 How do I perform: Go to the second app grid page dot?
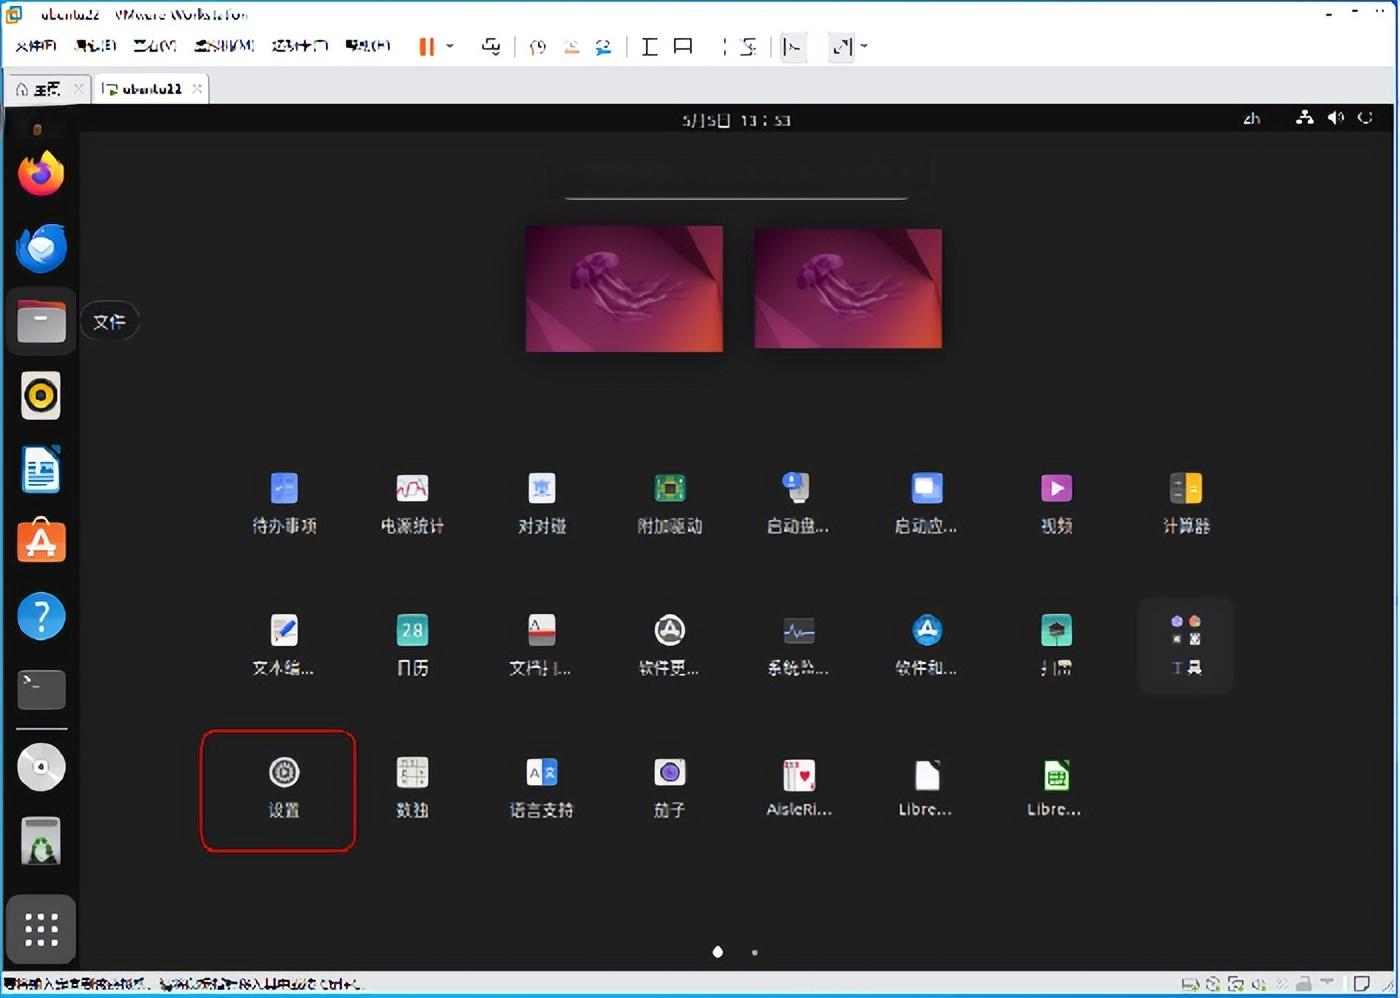754,952
